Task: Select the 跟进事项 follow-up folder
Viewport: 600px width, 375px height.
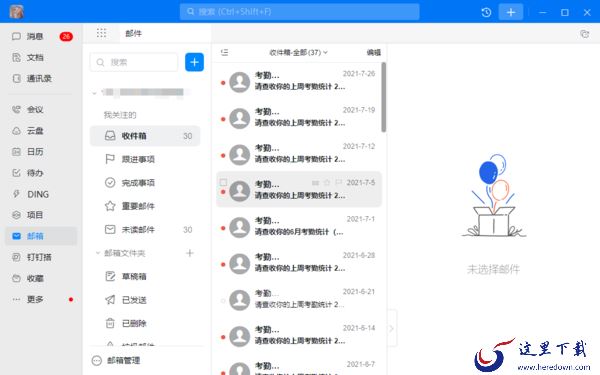Action: (145, 159)
